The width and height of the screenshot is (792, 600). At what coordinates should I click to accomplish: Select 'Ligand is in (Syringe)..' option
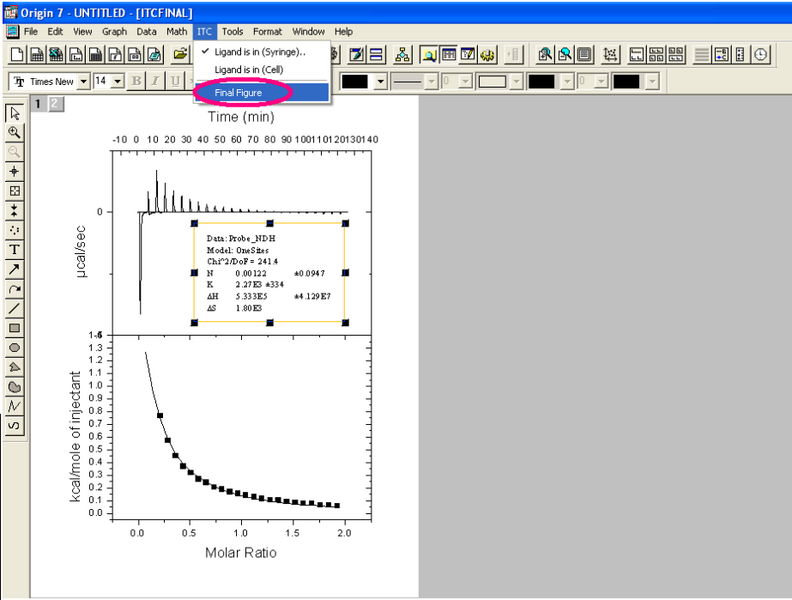[261, 52]
